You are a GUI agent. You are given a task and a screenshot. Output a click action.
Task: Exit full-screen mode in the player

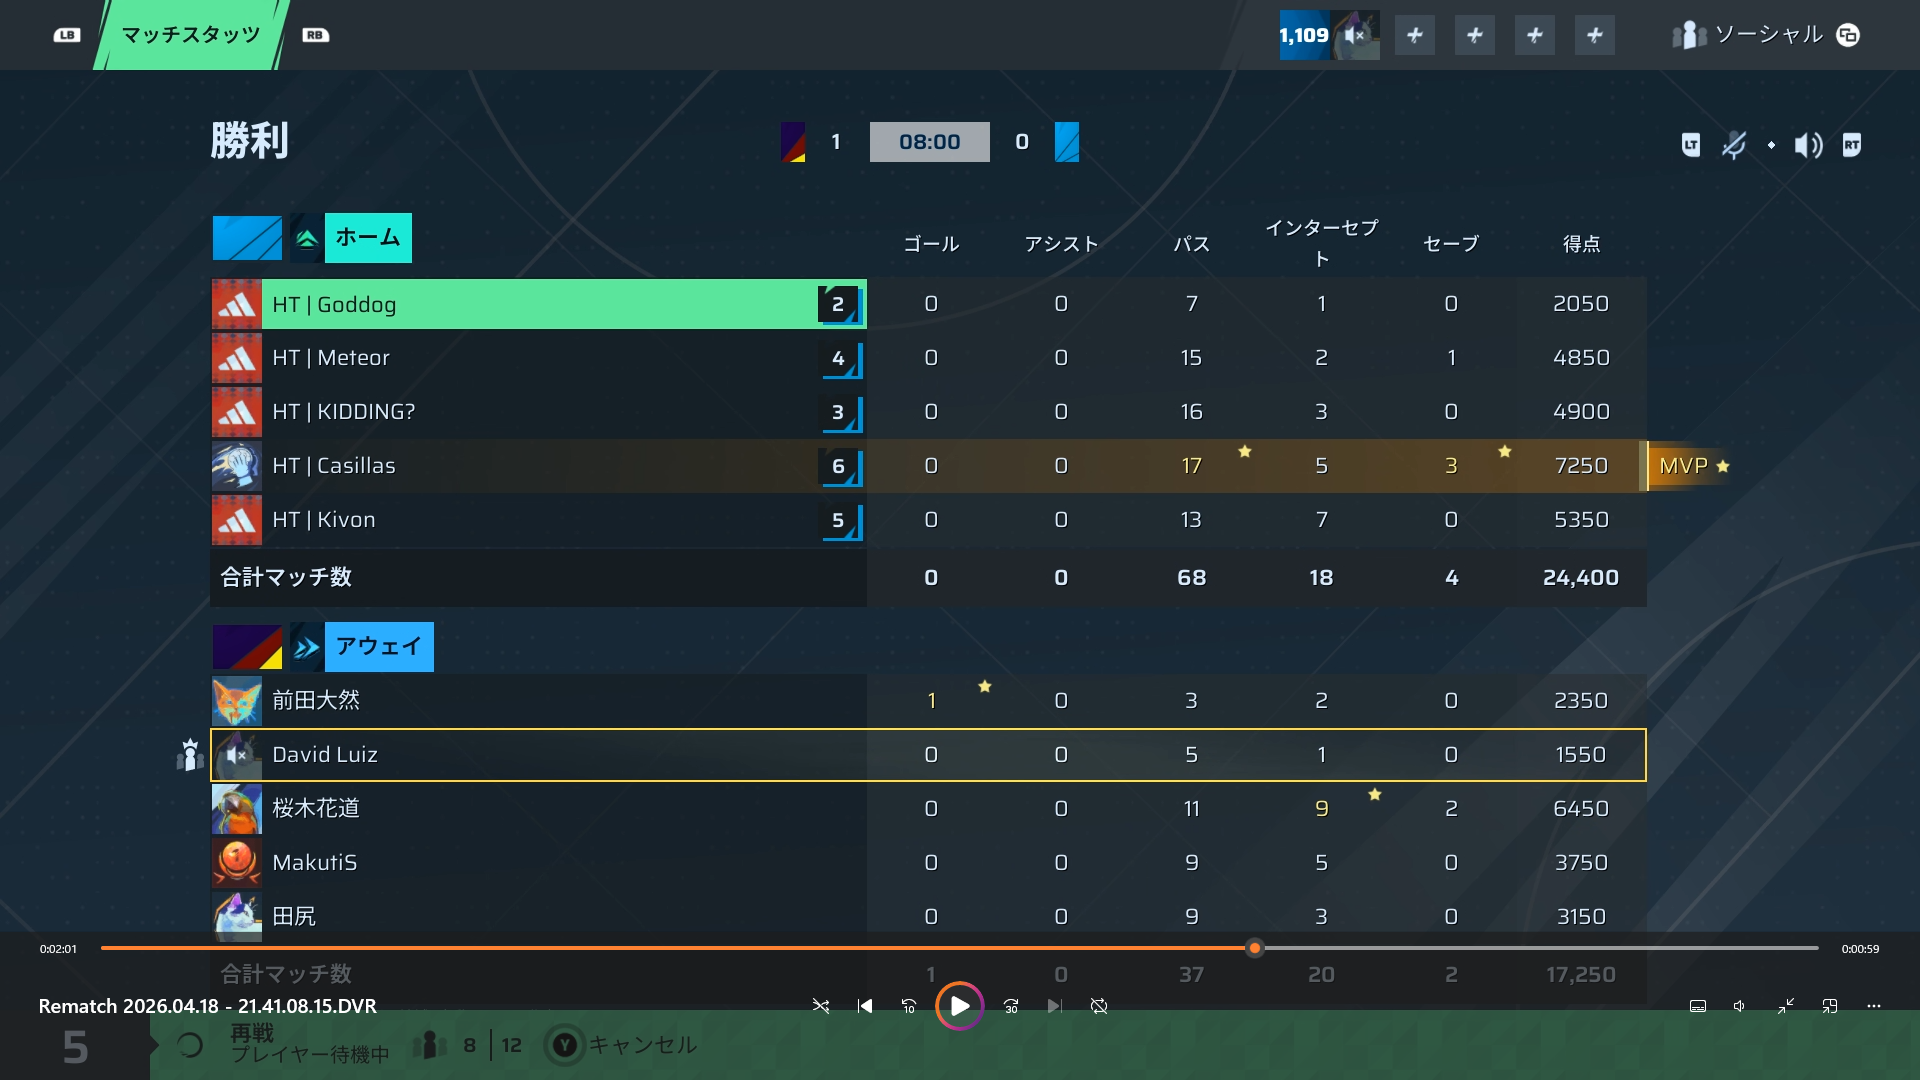1786,1006
